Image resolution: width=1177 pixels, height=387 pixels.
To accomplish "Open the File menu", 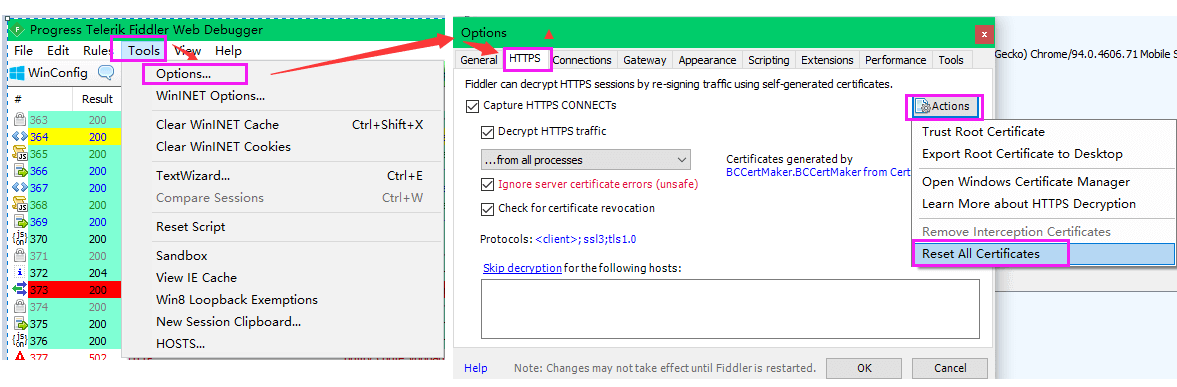I will click(x=23, y=51).
